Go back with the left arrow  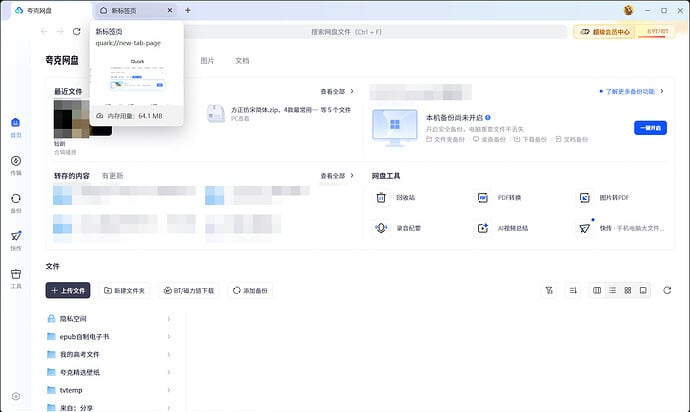[x=44, y=32]
